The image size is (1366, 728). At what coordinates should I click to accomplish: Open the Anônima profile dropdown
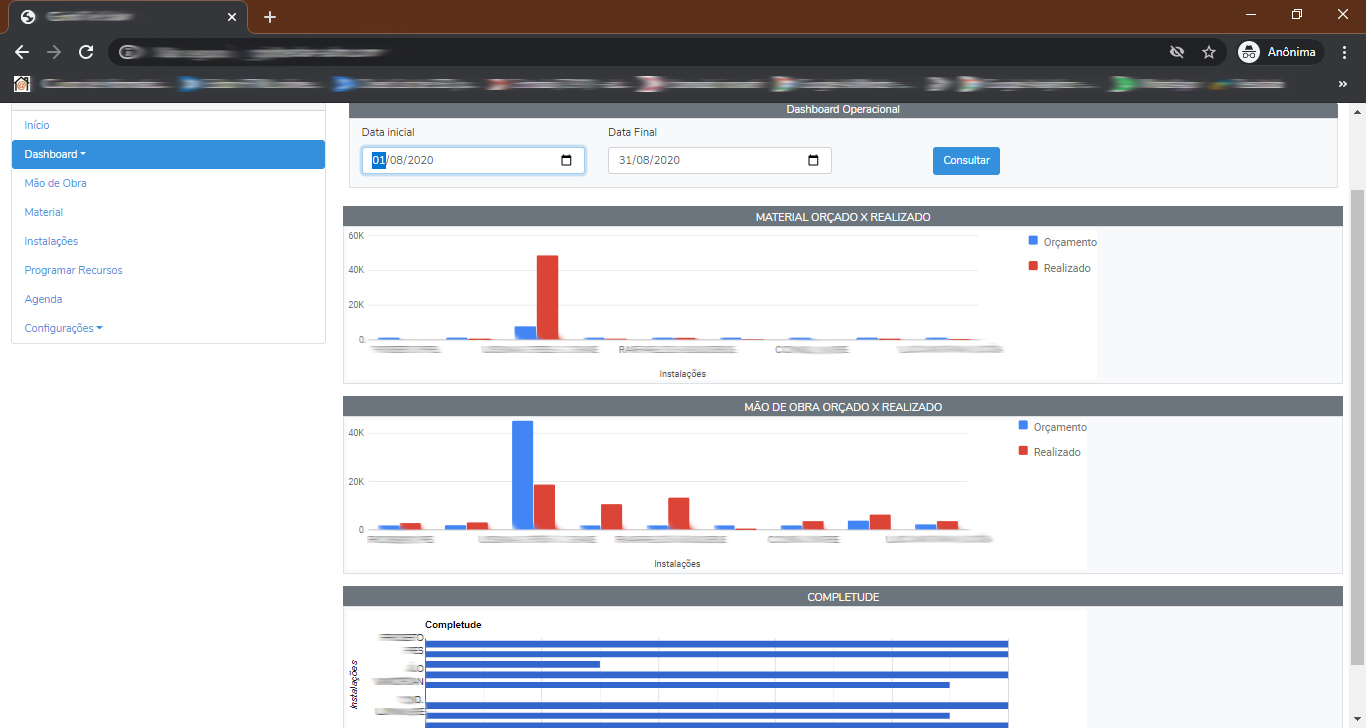[x=1279, y=51]
